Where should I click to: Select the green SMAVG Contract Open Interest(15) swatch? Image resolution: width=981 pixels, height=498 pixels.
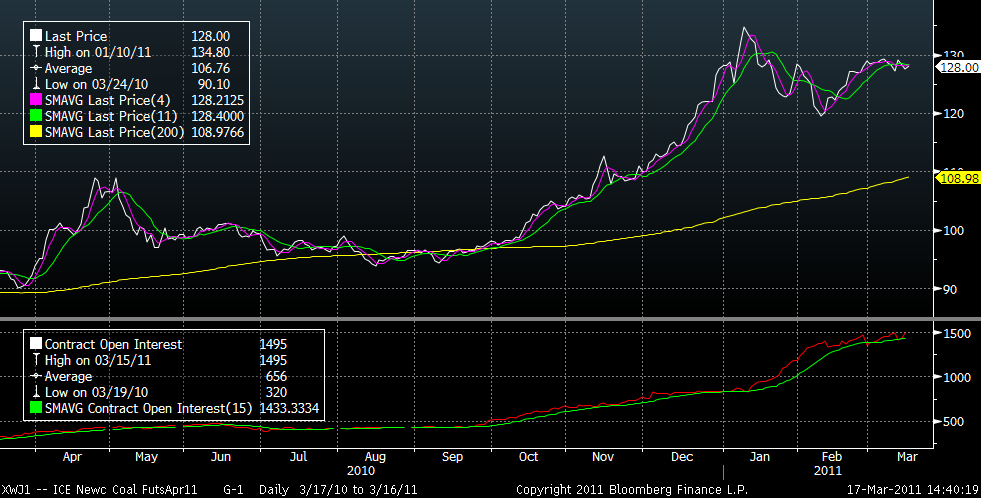coord(36,409)
